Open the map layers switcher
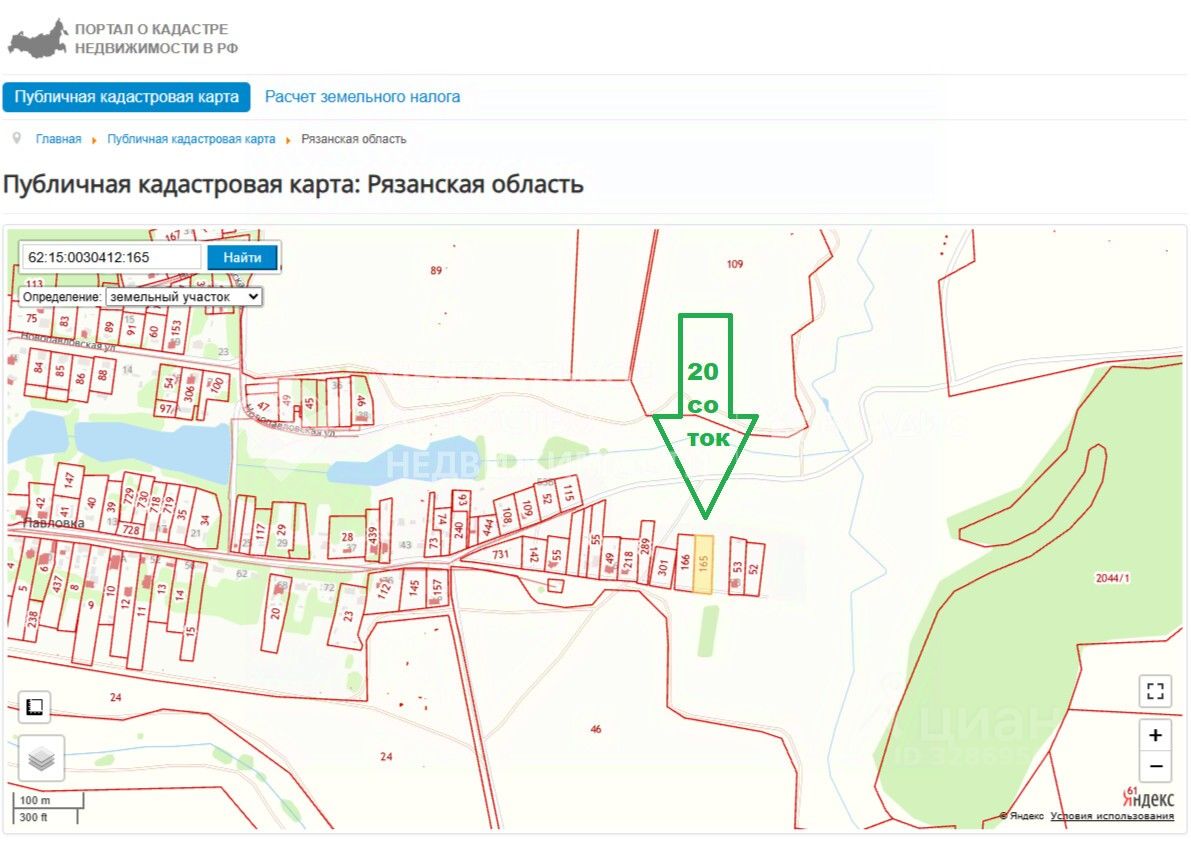The width and height of the screenshot is (1191, 846). 41,757
